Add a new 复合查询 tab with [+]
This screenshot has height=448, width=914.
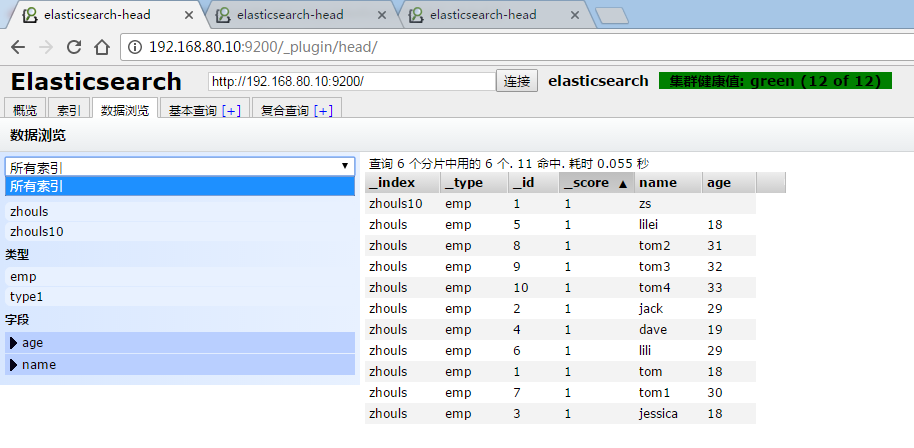point(323,111)
